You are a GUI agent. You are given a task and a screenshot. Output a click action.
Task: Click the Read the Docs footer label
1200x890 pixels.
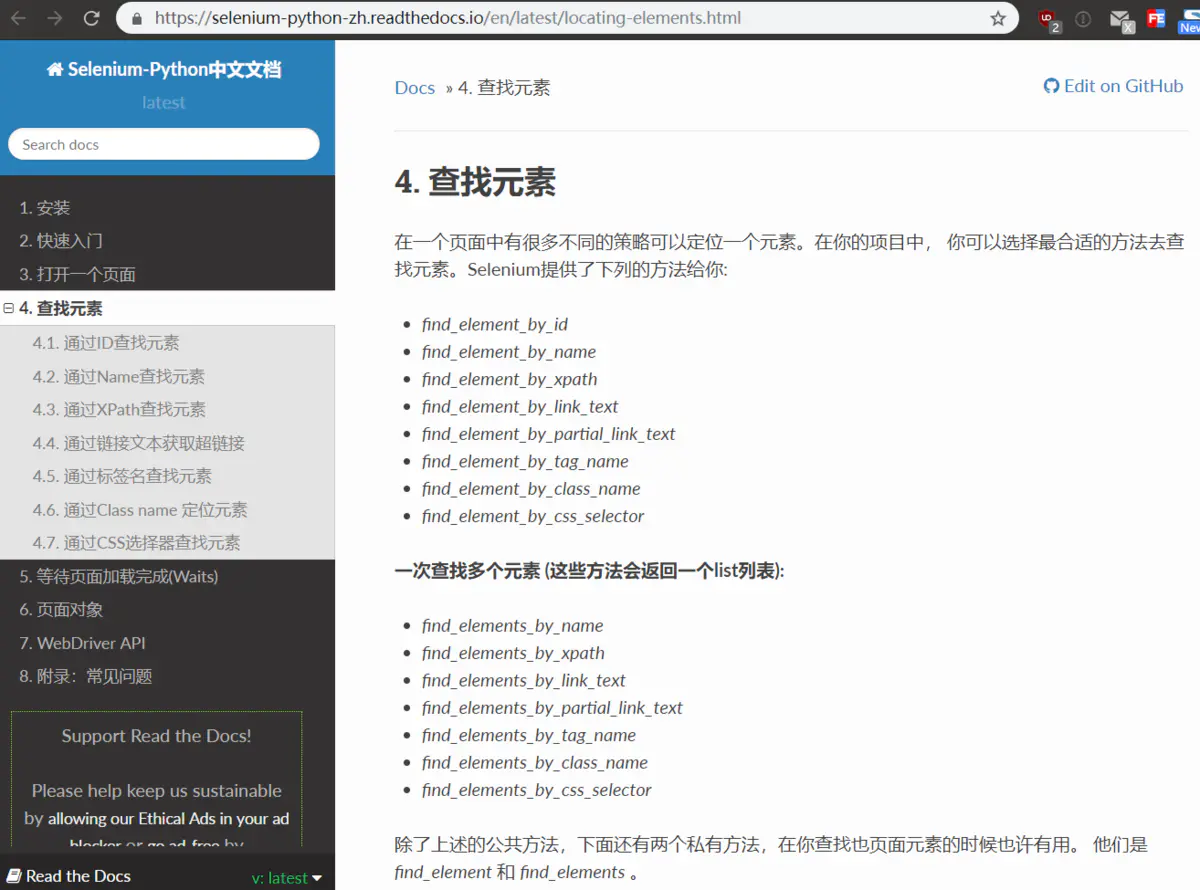tap(78, 877)
